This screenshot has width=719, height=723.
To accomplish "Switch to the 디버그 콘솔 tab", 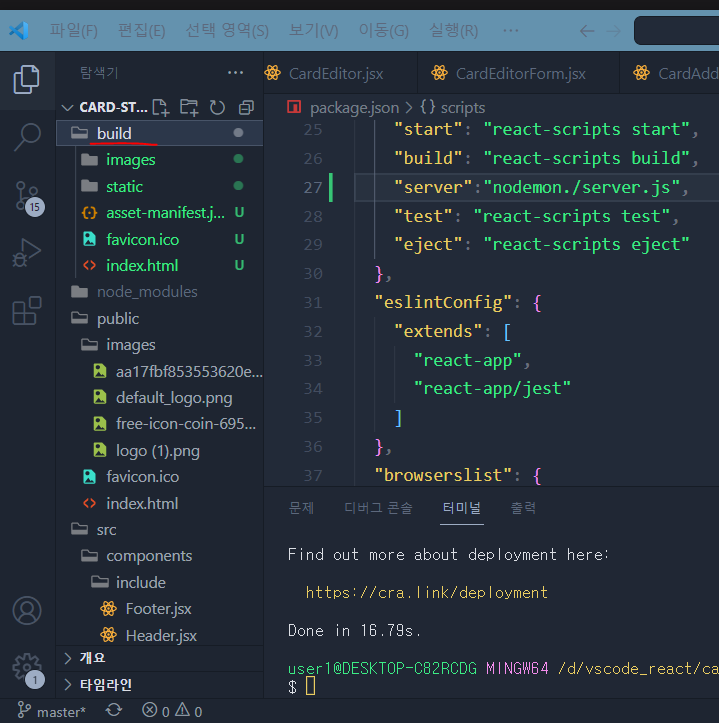I will [x=378, y=508].
